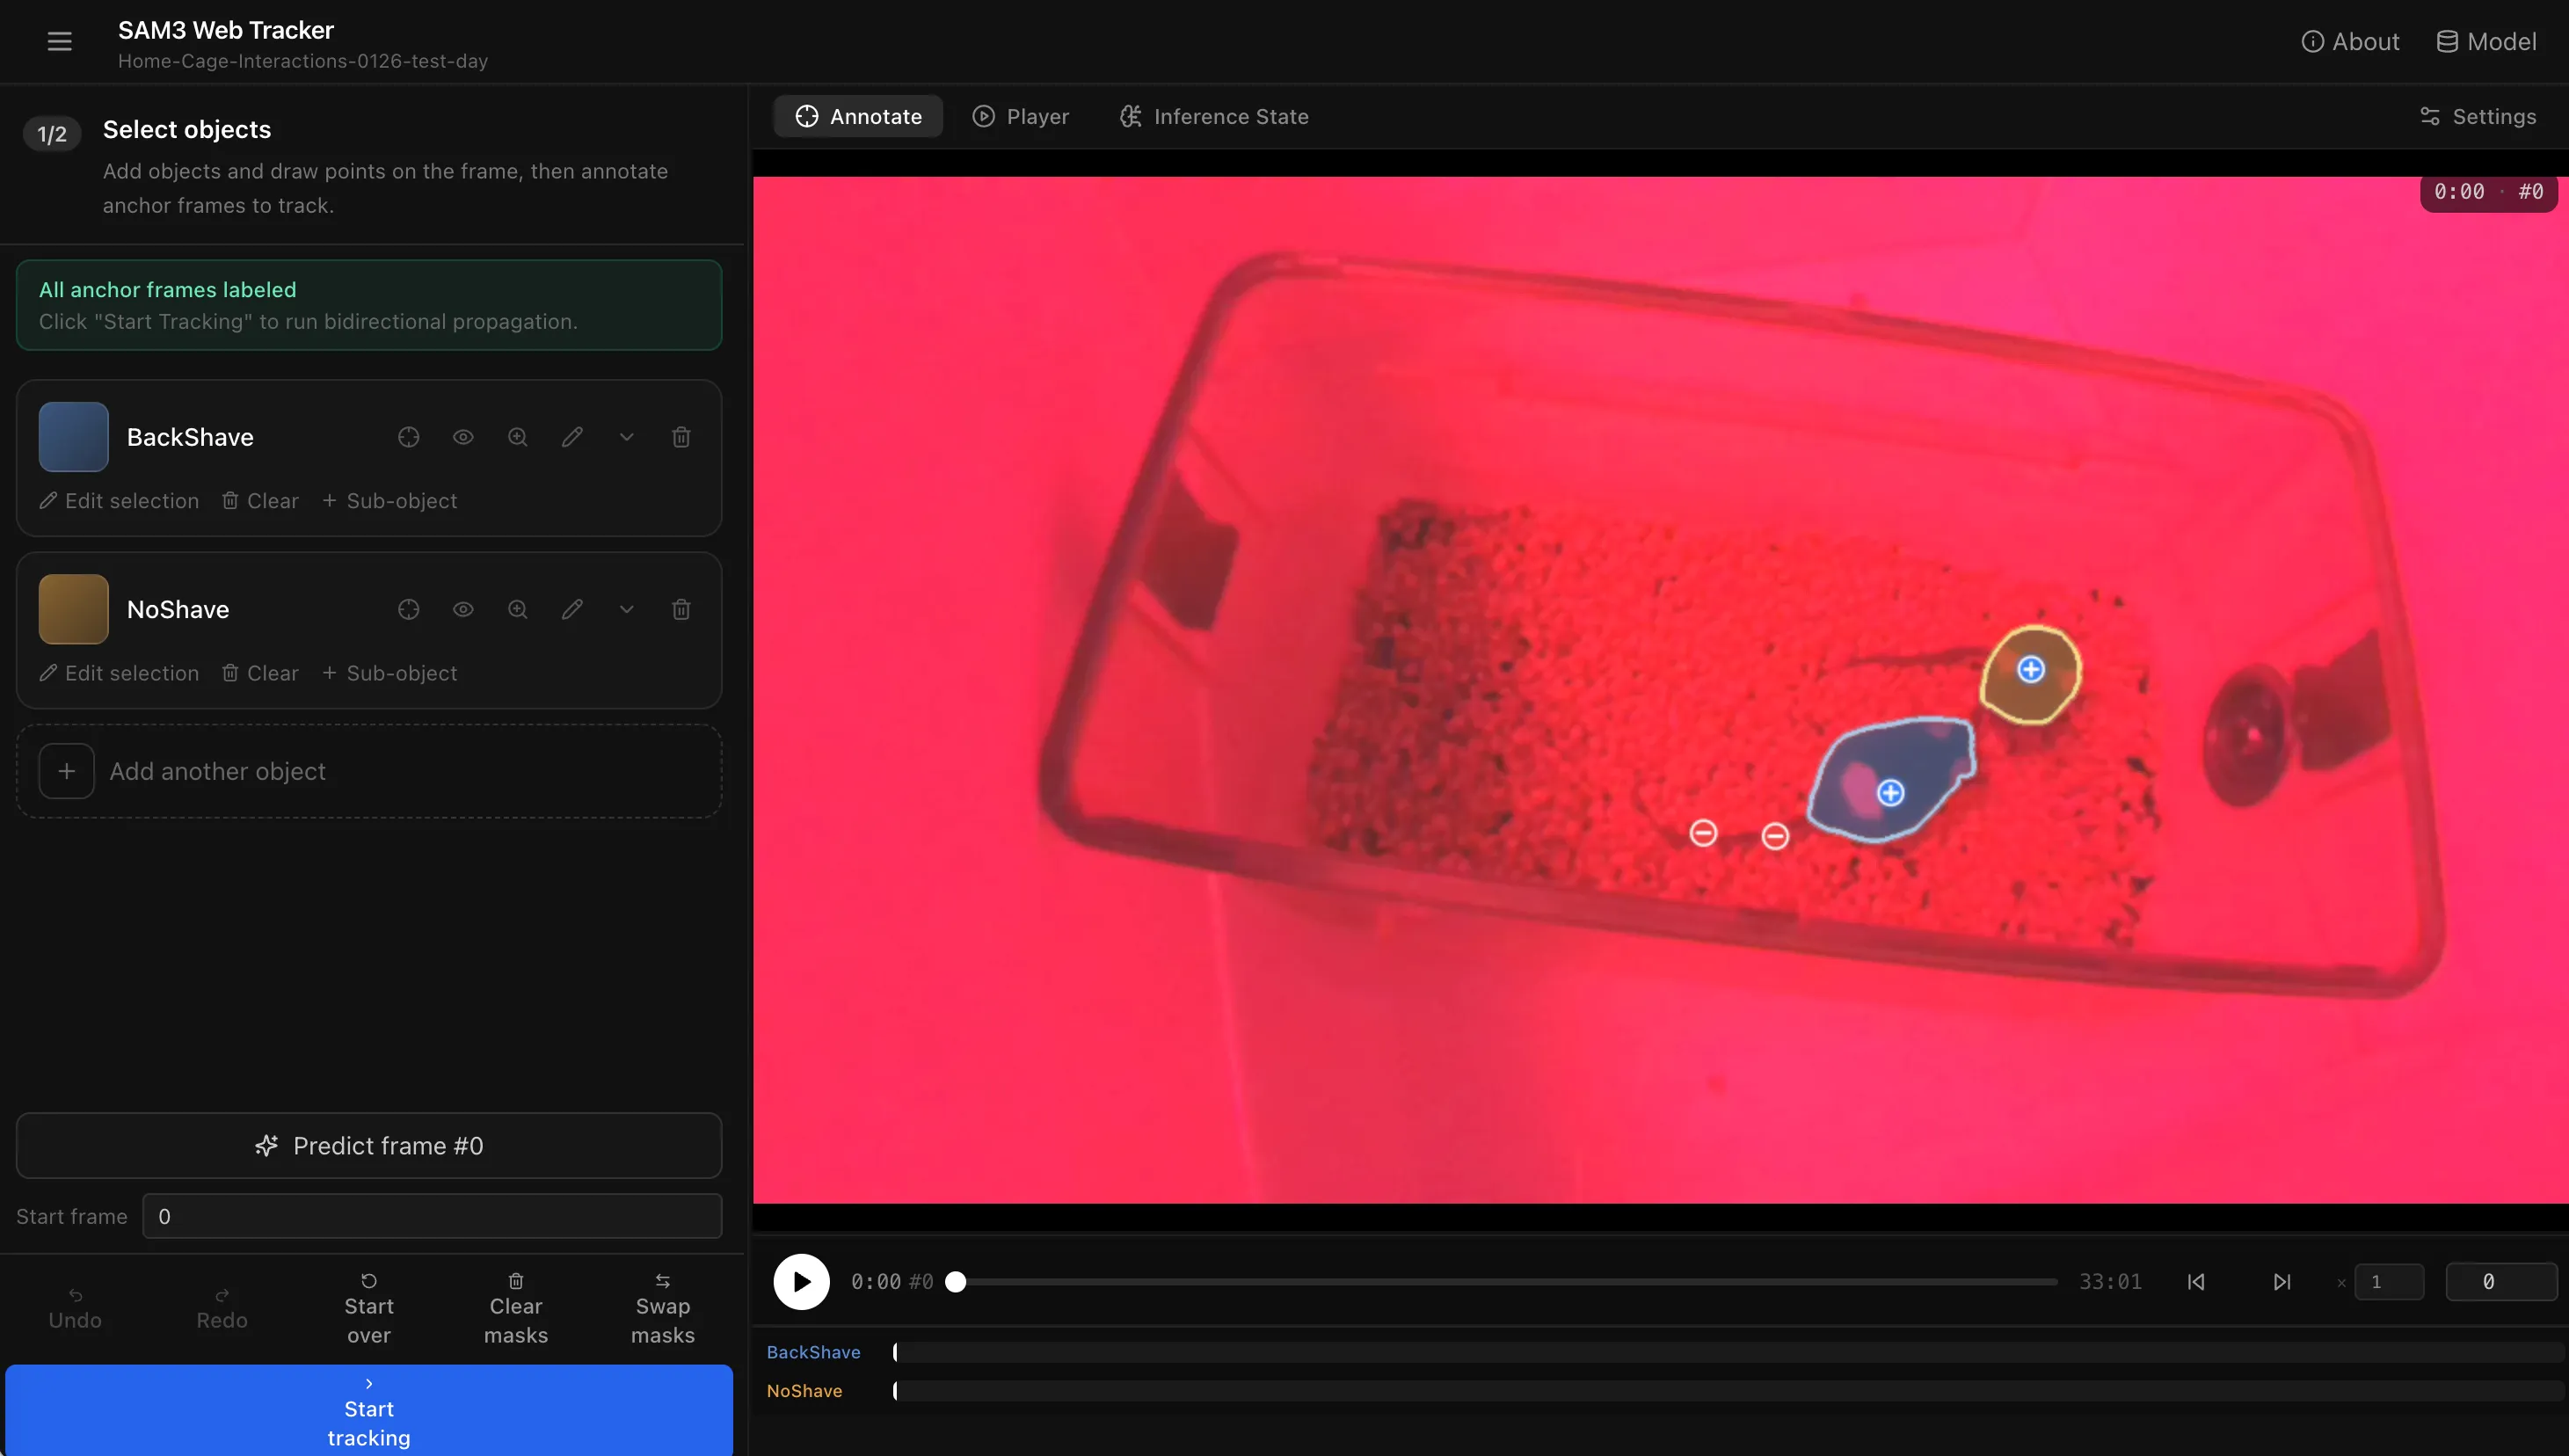Play the video
The width and height of the screenshot is (2569, 1456).
tap(801, 1282)
